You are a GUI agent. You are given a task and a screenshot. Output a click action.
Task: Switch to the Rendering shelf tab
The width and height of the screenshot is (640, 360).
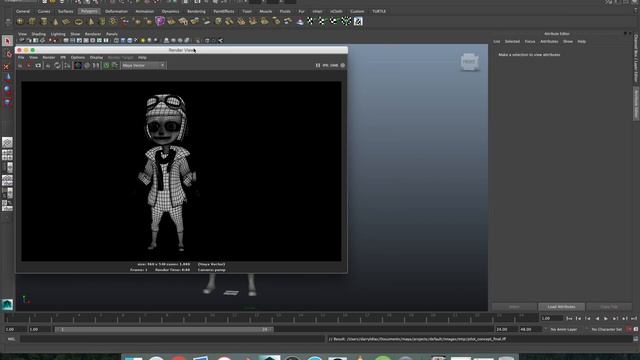pyautogui.click(x=196, y=11)
